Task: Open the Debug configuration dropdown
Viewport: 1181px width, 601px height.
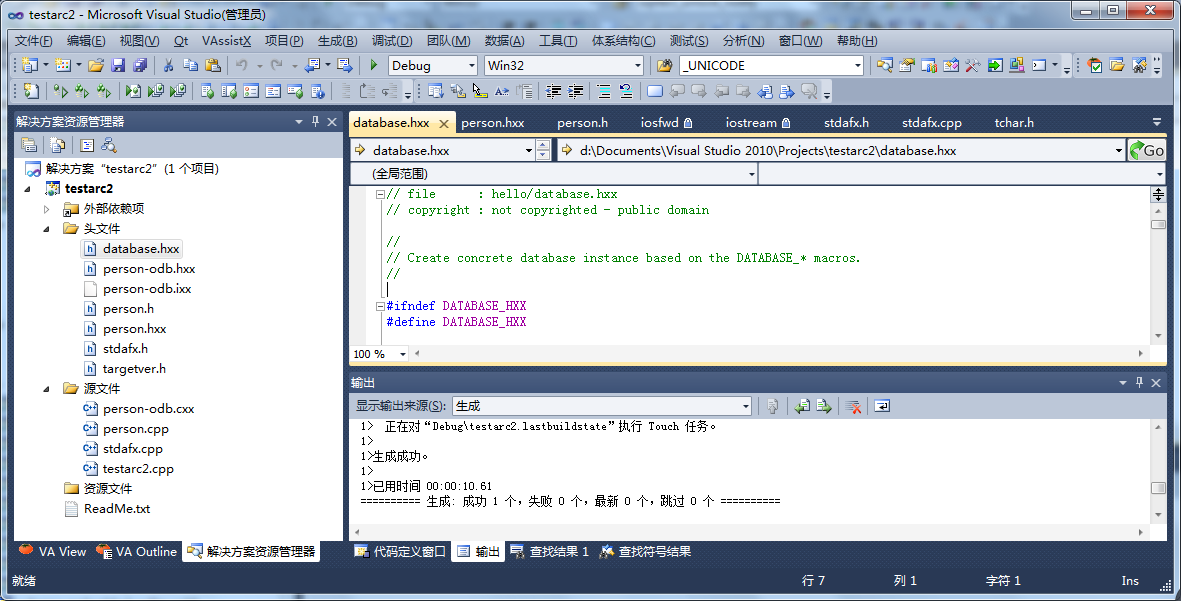Action: pyautogui.click(x=471, y=66)
